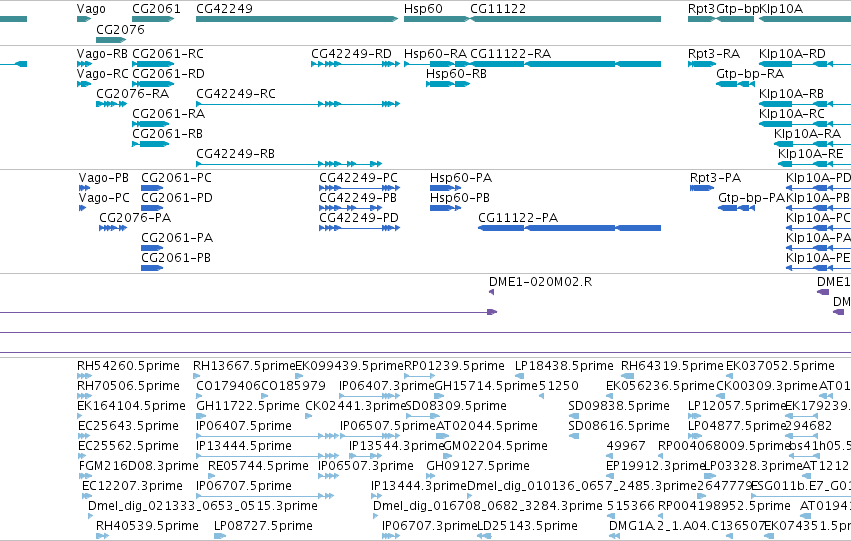Image resolution: width=851 pixels, height=541 pixels.
Task: Click protein label Vago-PB
Action: coord(104,178)
